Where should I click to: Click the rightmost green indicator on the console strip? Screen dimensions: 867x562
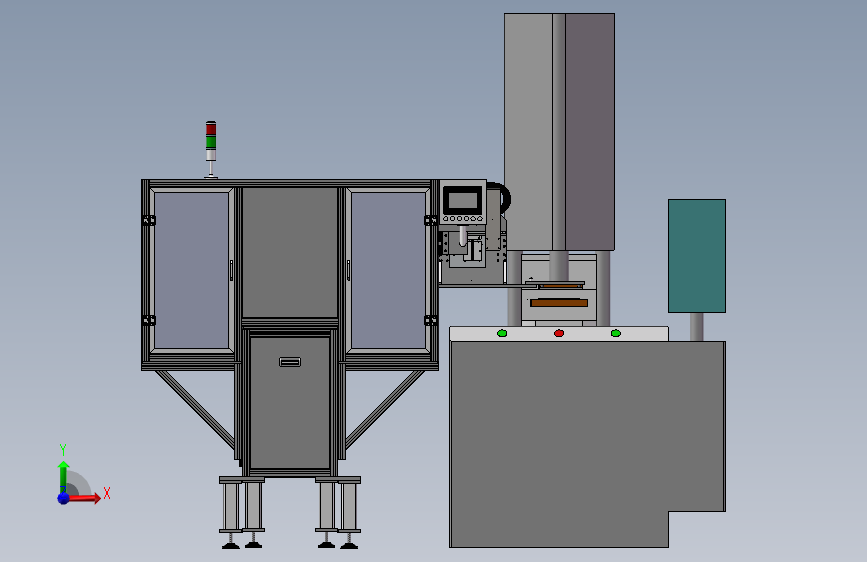615,333
